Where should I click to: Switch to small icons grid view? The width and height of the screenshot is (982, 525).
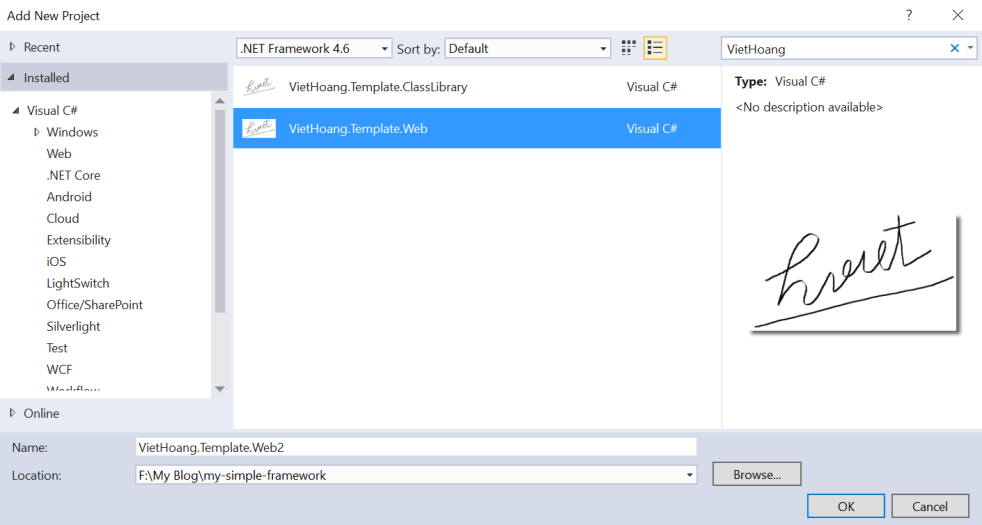[629, 48]
